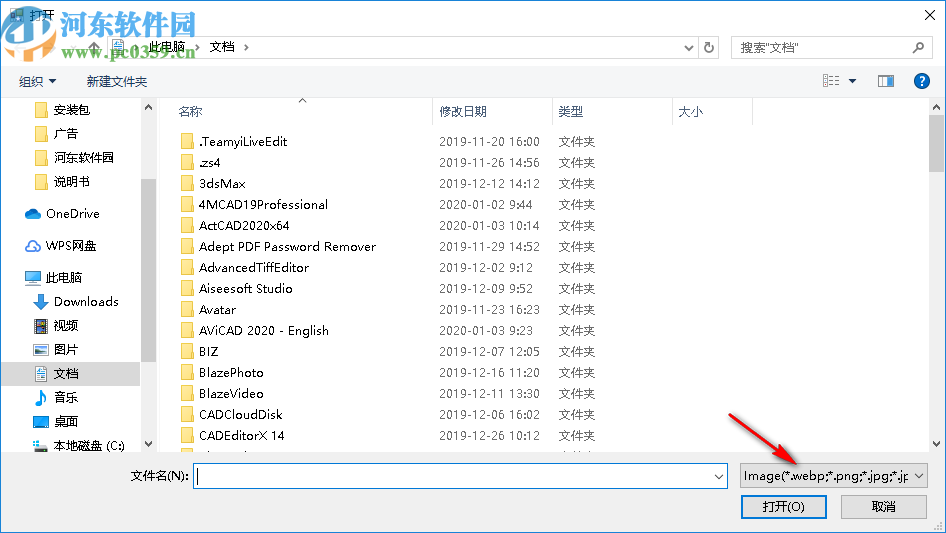Select AdvancedTiffEditor folder
946x533 pixels.
(253, 267)
